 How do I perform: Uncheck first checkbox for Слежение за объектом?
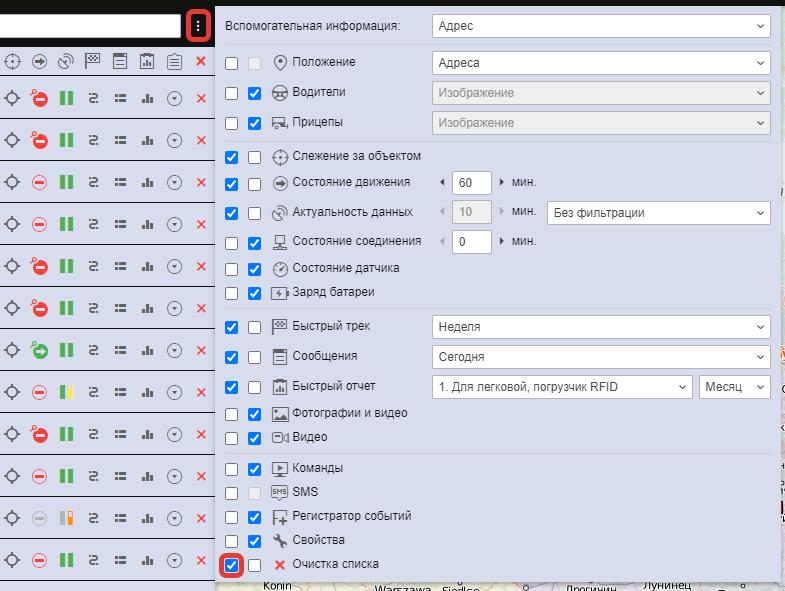231,157
